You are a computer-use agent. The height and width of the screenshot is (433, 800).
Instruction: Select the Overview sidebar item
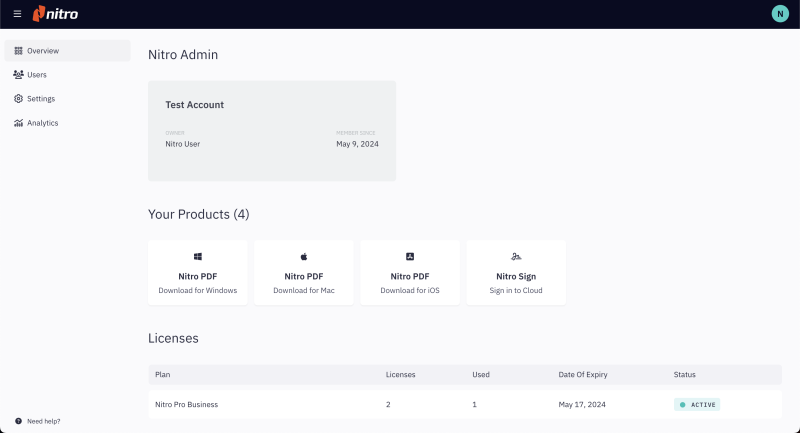pos(67,50)
